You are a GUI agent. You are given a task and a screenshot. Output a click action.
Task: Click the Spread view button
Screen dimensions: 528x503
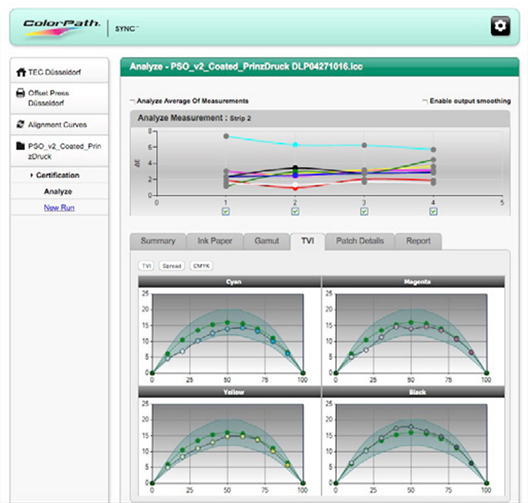tap(172, 266)
